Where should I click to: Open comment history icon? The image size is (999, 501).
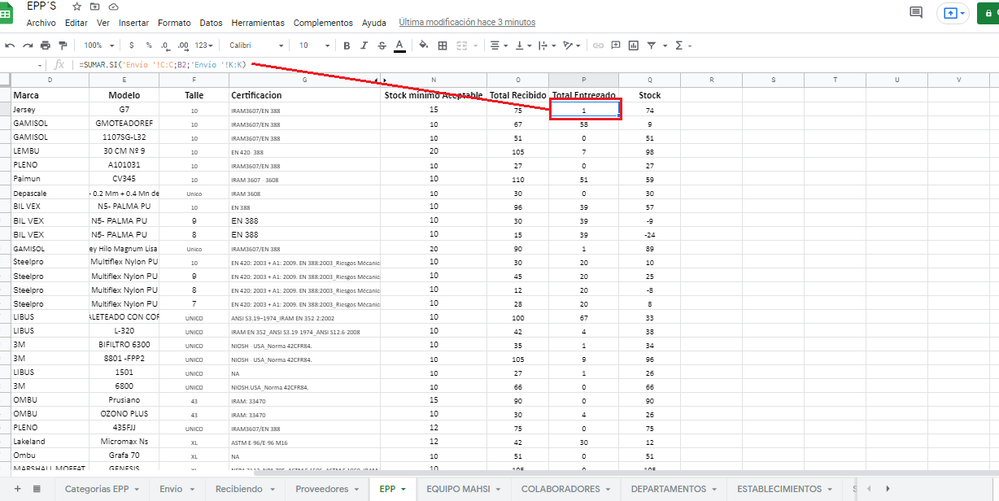[916, 12]
